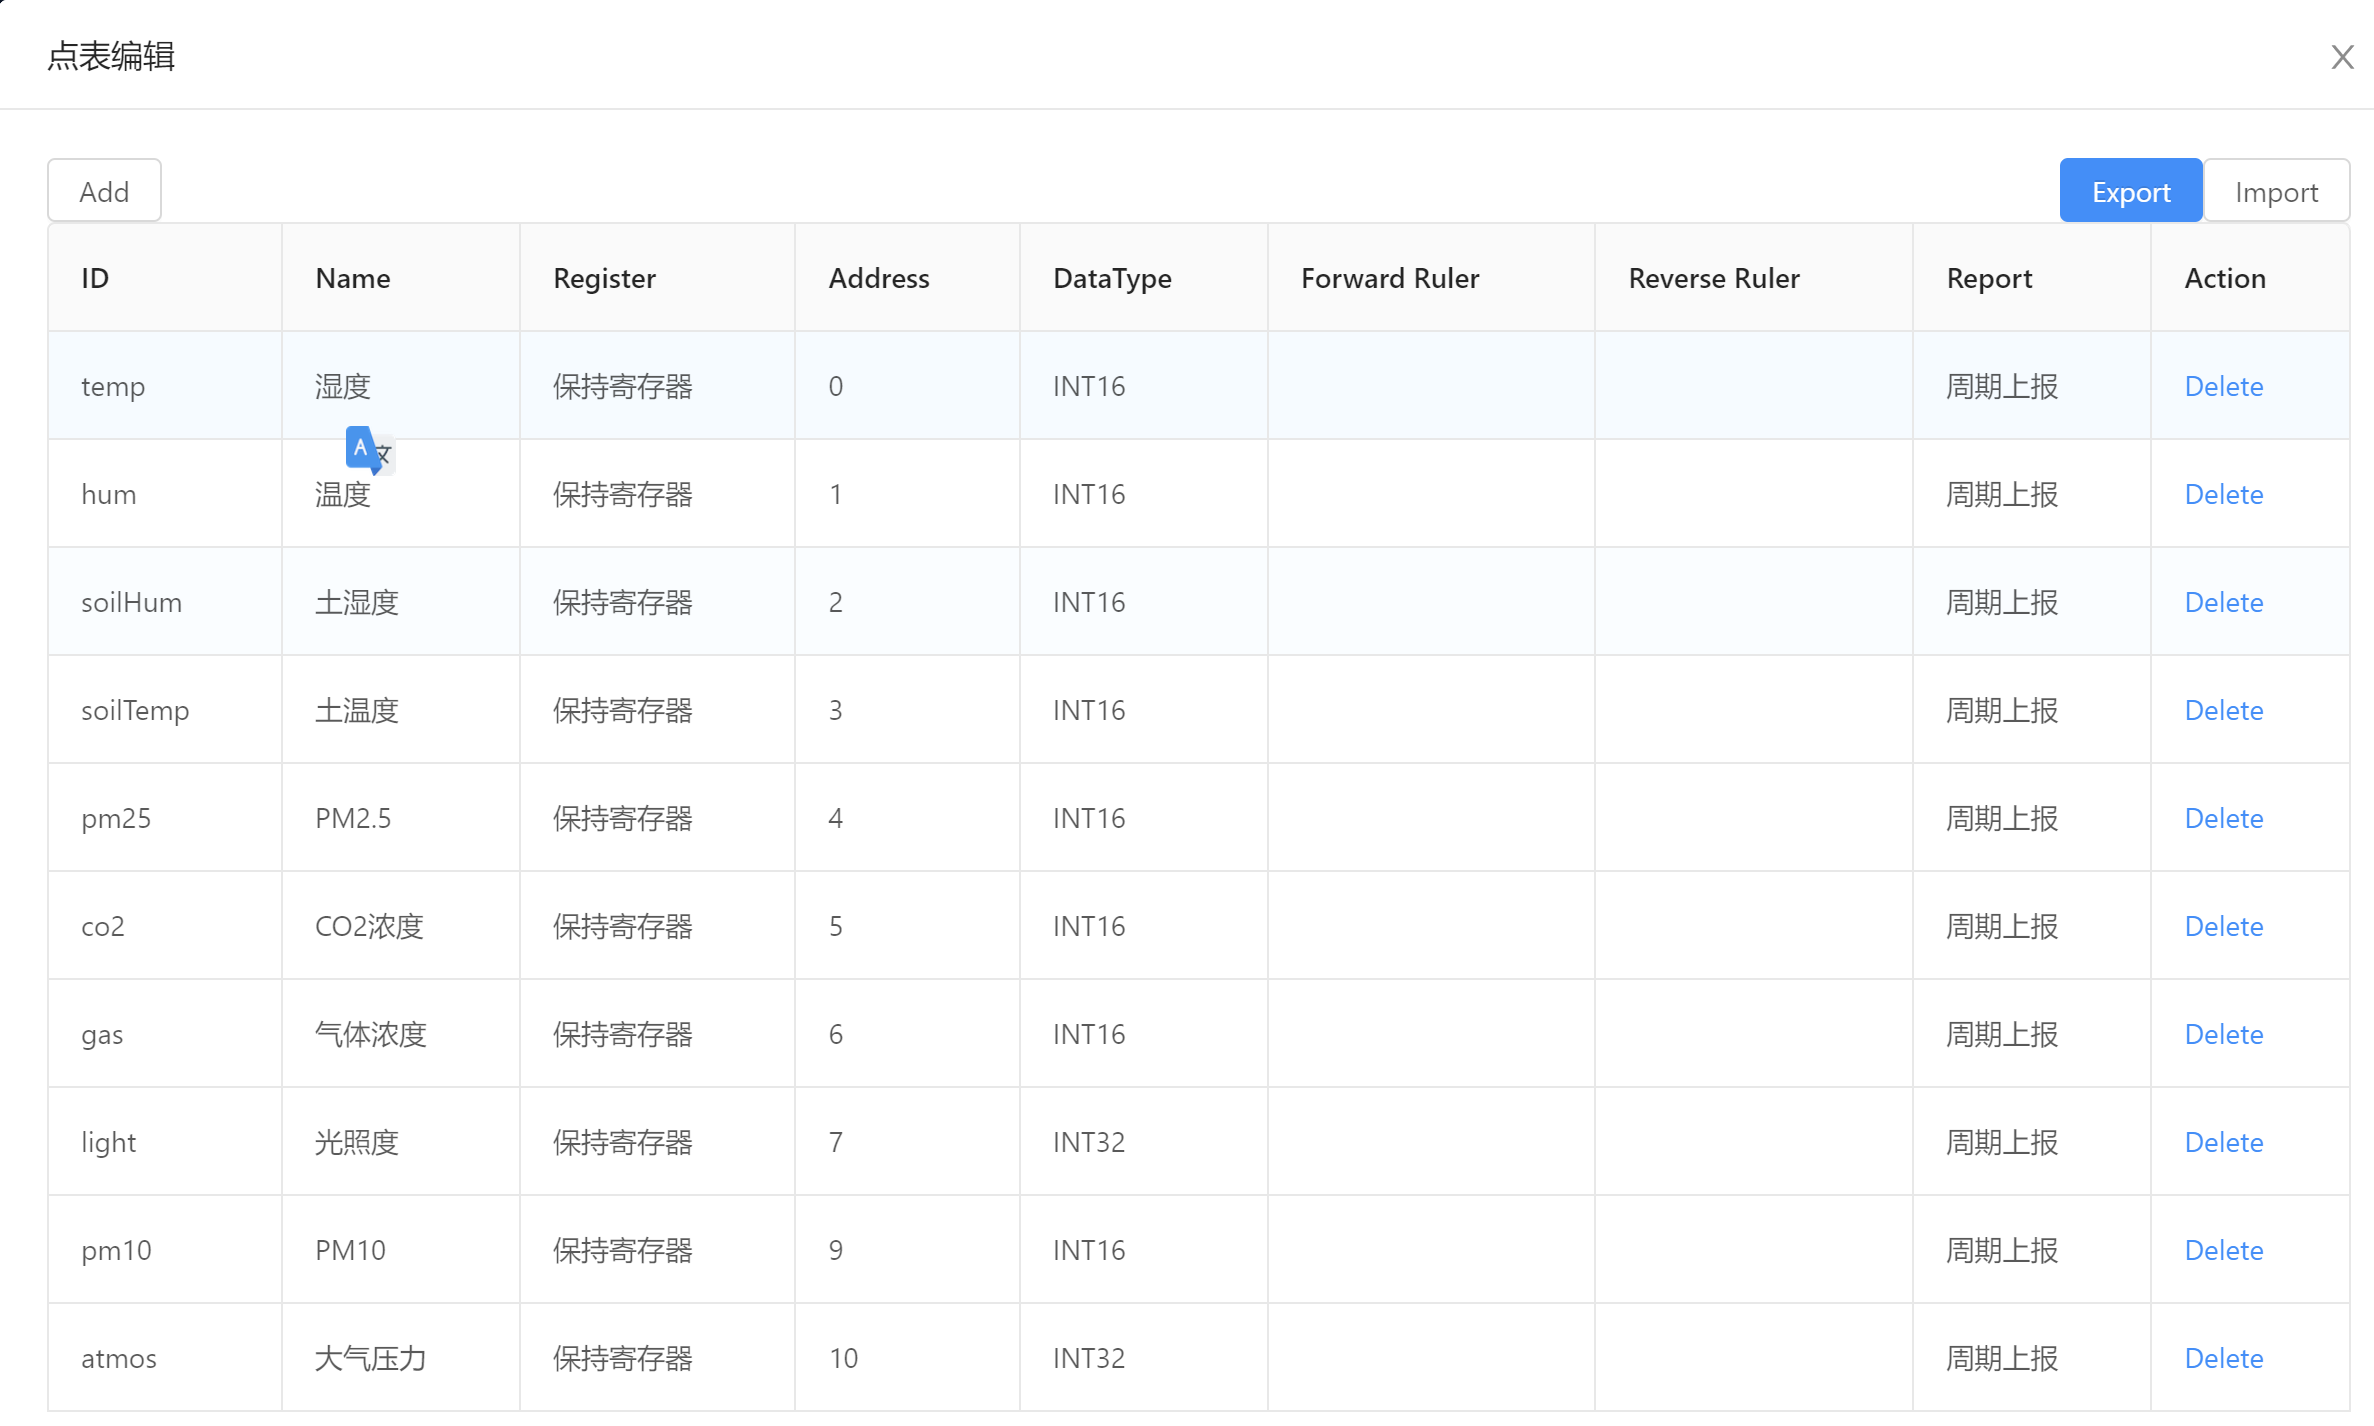Click the Register cell for gas

622,1034
